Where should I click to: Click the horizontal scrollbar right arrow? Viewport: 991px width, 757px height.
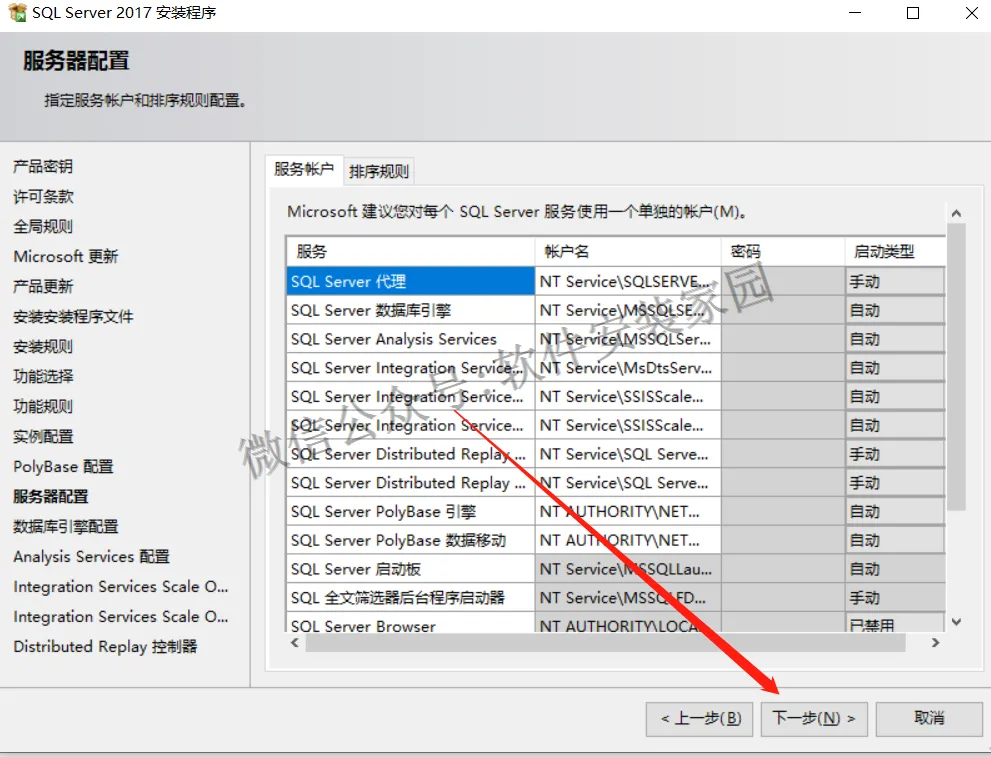point(935,643)
